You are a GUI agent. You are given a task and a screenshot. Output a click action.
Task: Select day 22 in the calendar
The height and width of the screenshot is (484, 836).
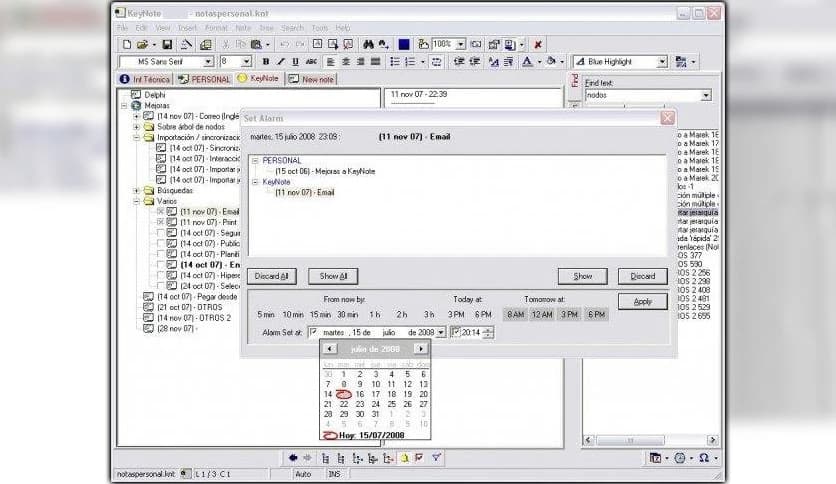[x=344, y=405]
